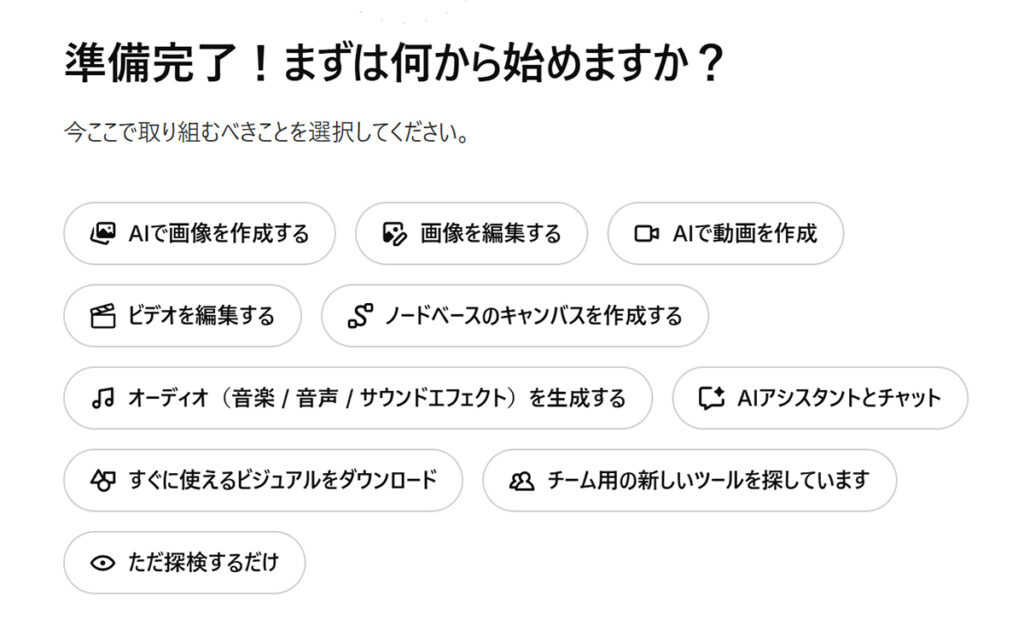
Task: Click the eye icon on ただ探検するだけ
Action: pyautogui.click(x=101, y=562)
